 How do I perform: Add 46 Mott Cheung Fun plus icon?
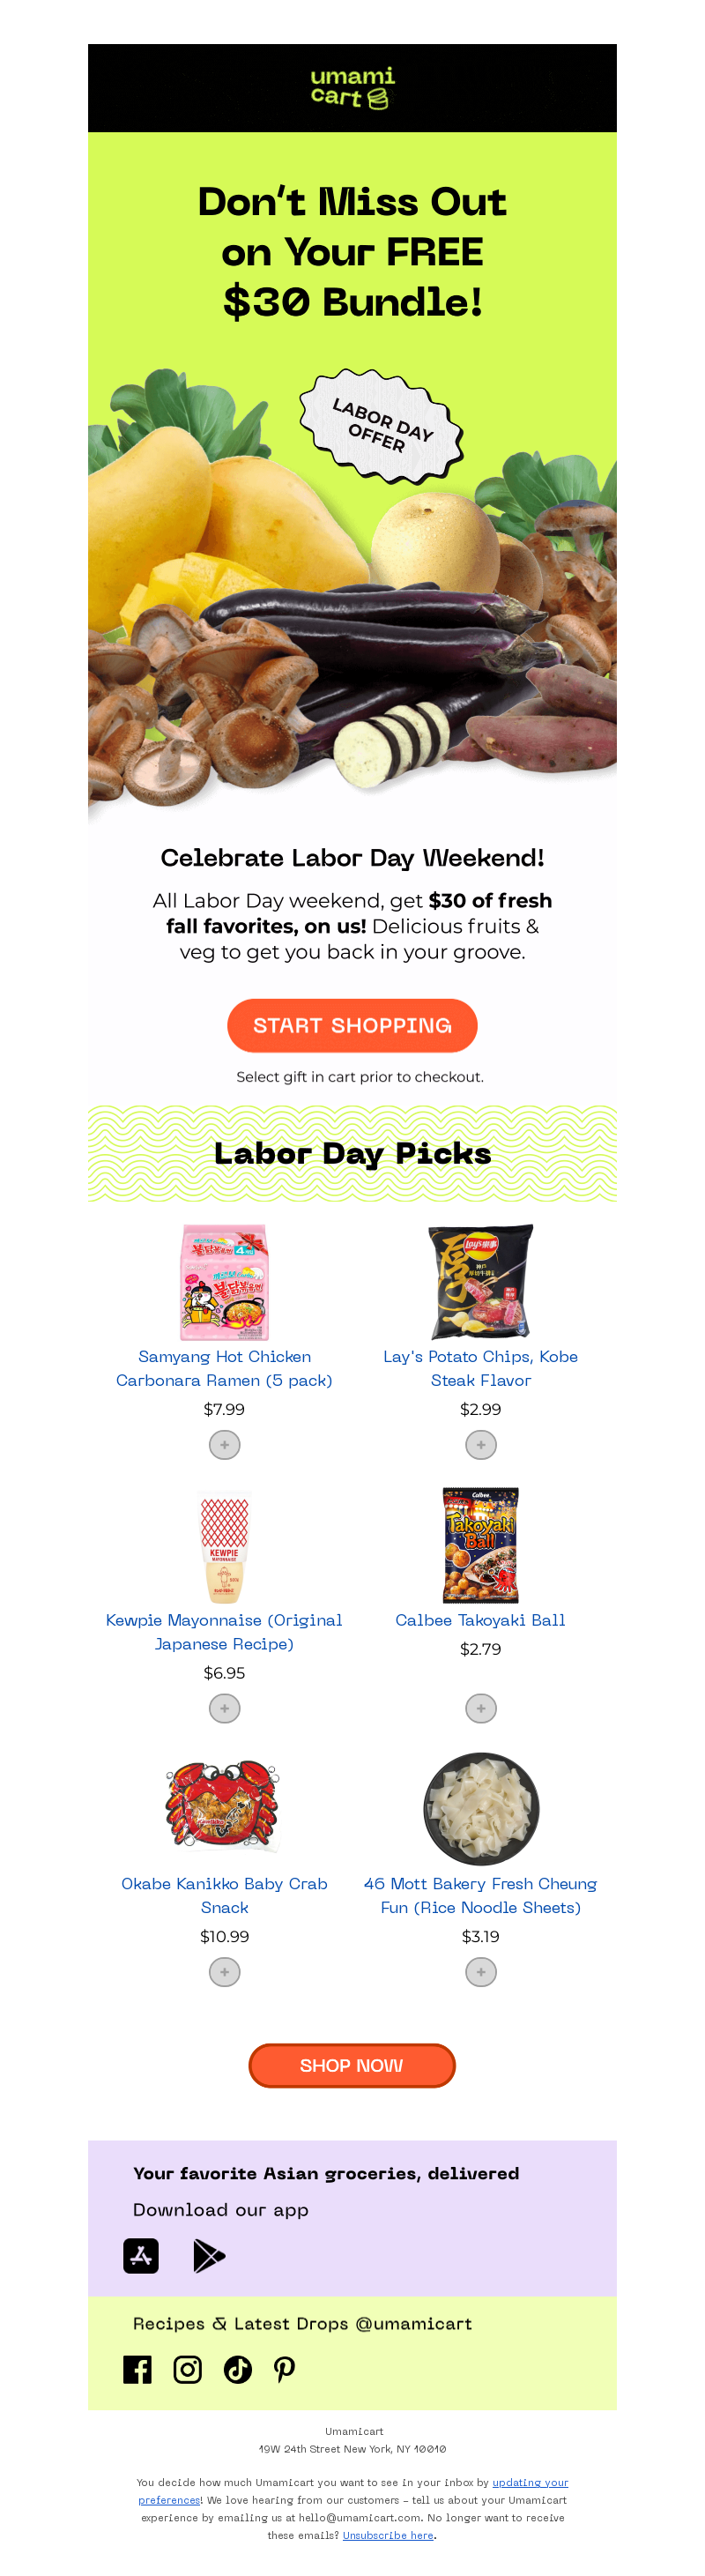pos(480,1971)
